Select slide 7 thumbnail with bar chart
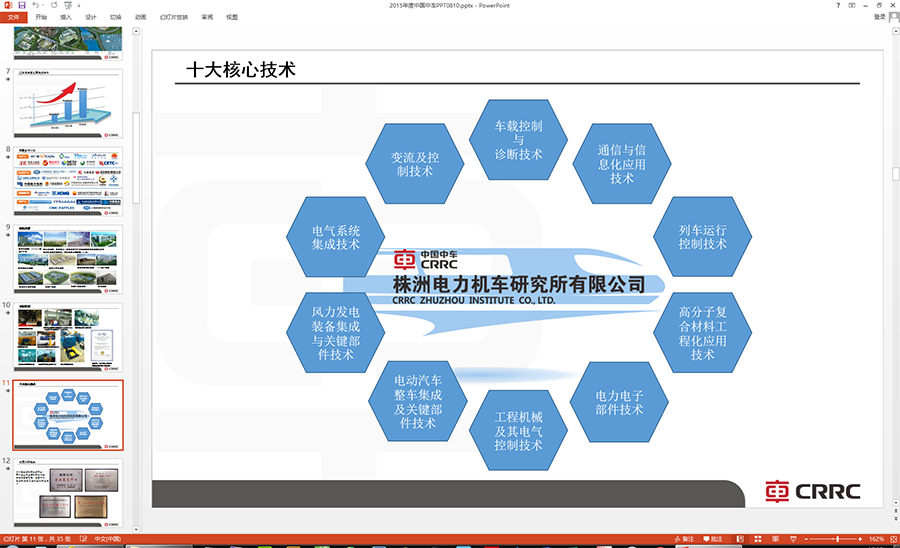900x548 pixels. [68, 104]
